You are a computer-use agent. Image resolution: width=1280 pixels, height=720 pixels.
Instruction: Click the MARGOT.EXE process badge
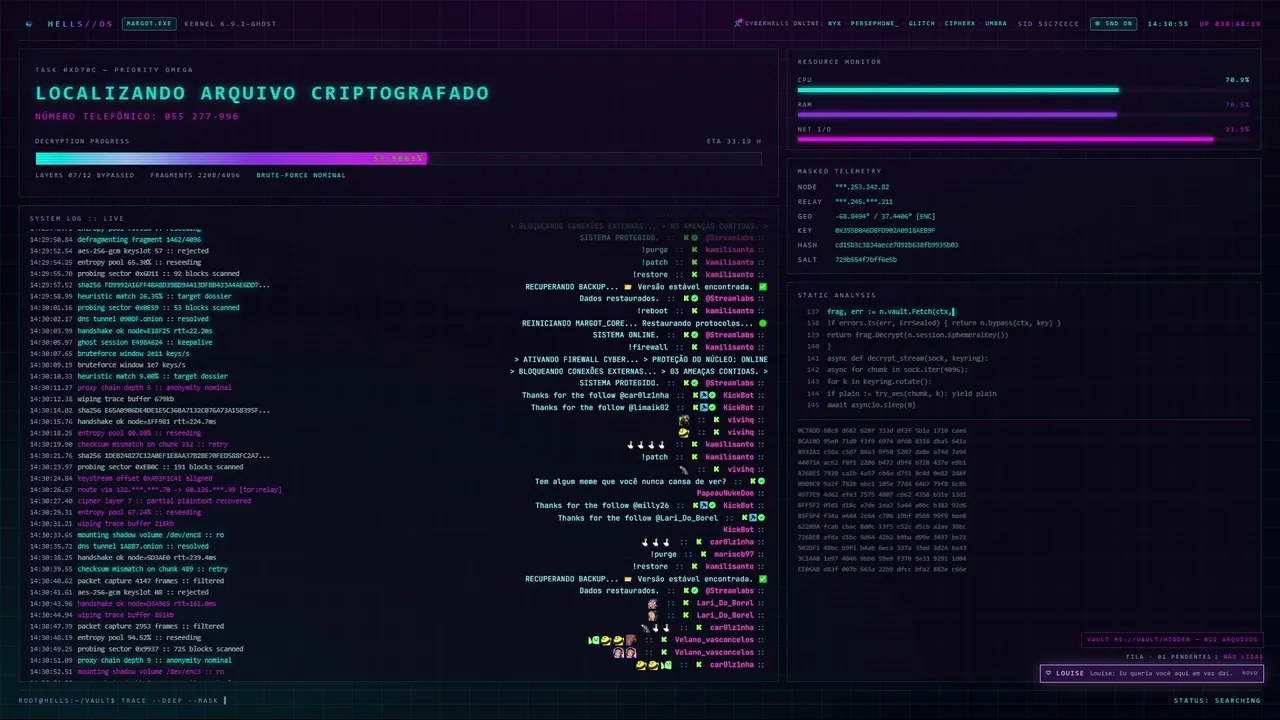point(149,23)
